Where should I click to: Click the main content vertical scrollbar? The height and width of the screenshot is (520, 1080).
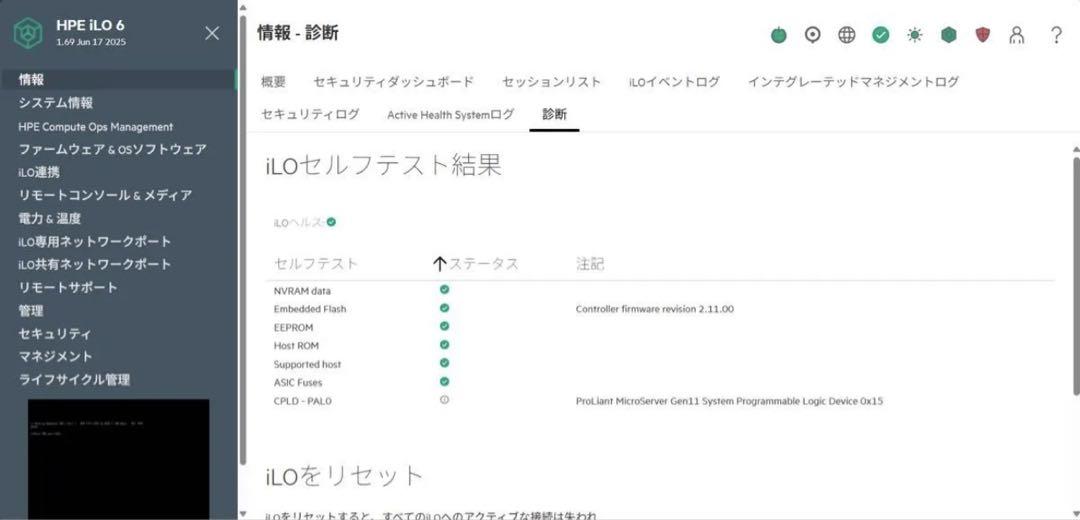pos(1076,275)
